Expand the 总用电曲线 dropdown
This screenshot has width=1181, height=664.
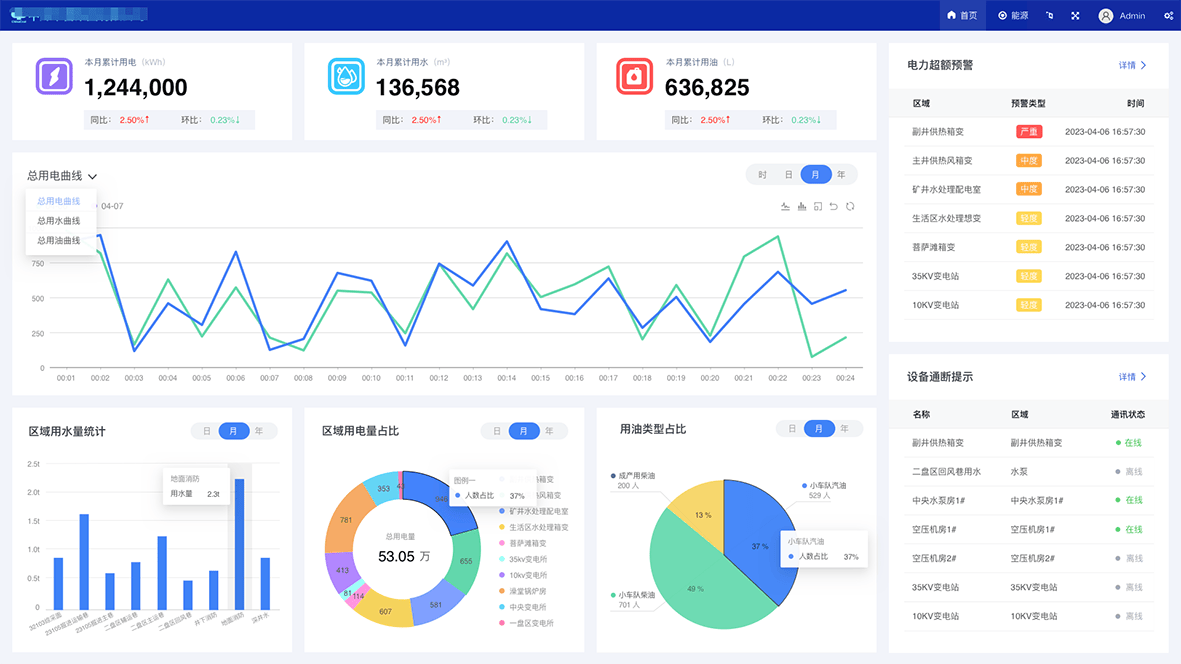[x=62, y=176]
